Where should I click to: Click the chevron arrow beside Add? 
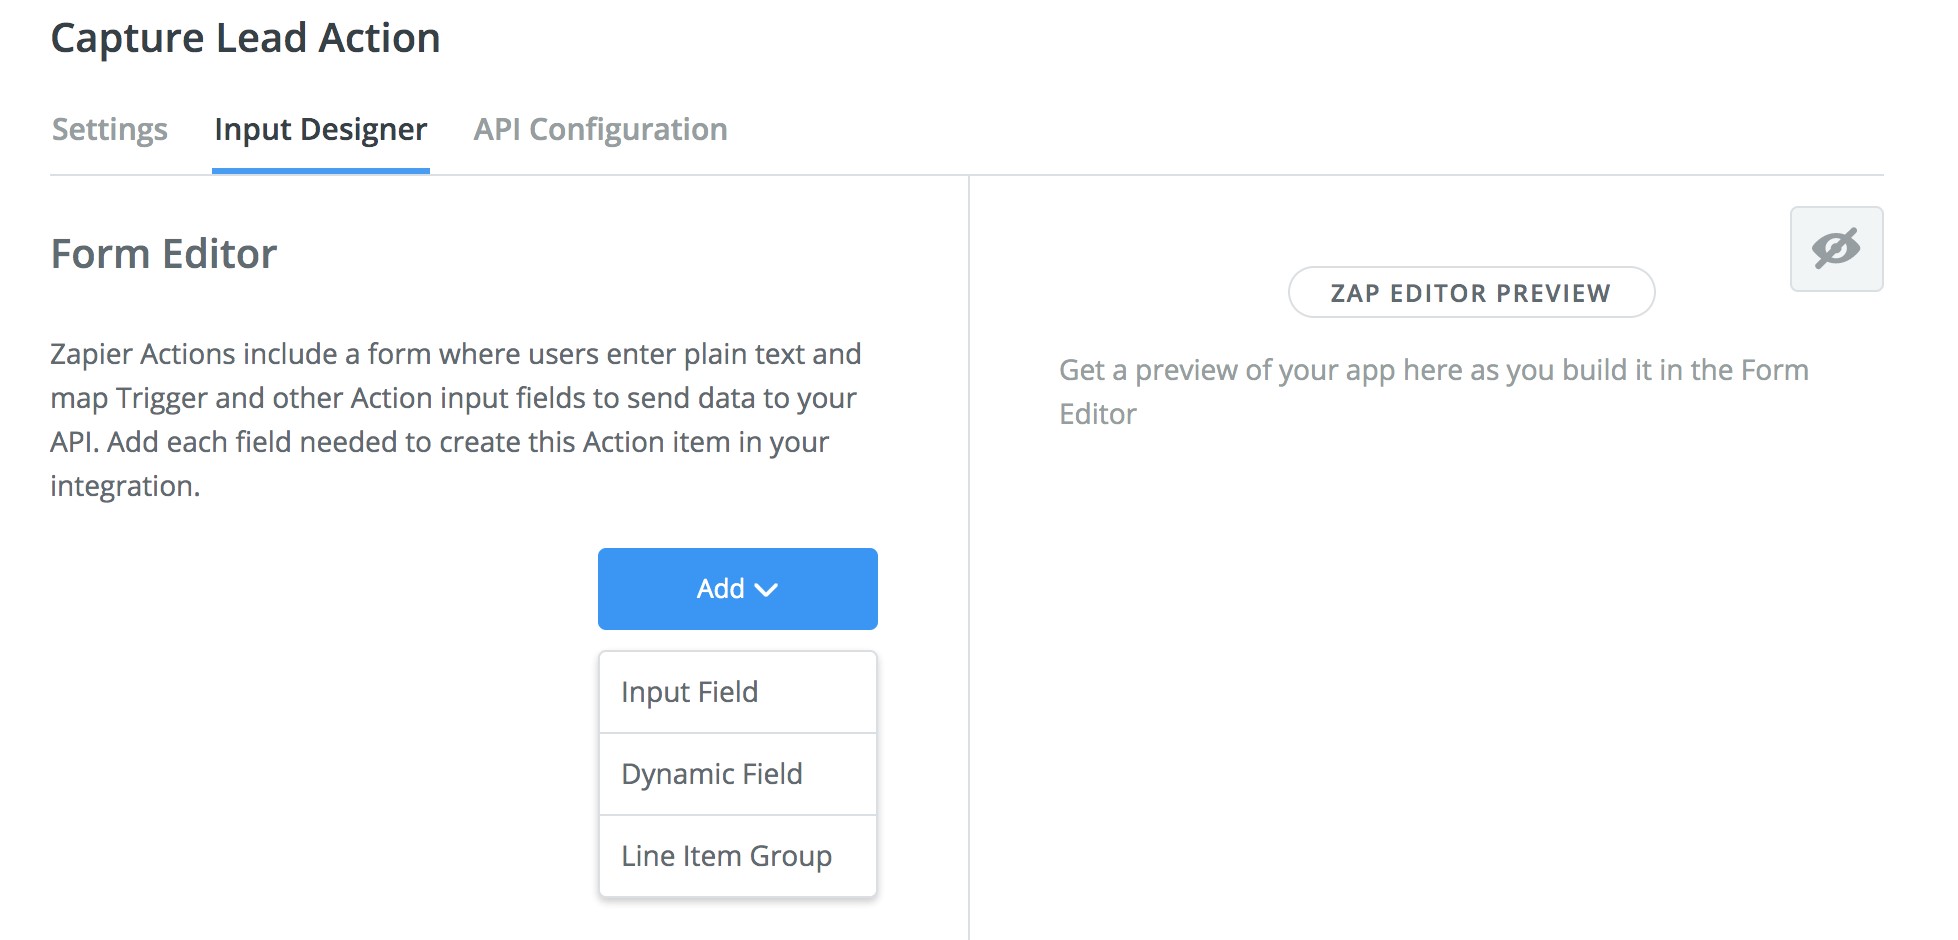click(x=767, y=590)
